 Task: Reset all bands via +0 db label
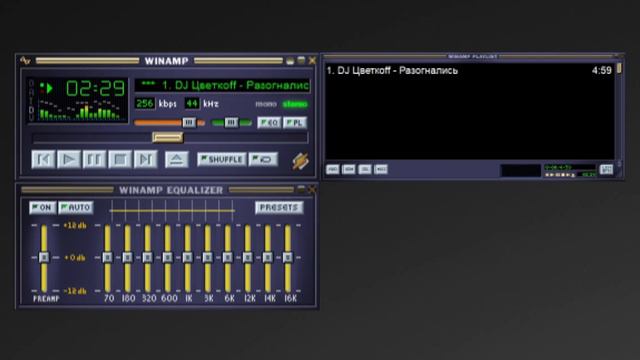[x=75, y=258]
